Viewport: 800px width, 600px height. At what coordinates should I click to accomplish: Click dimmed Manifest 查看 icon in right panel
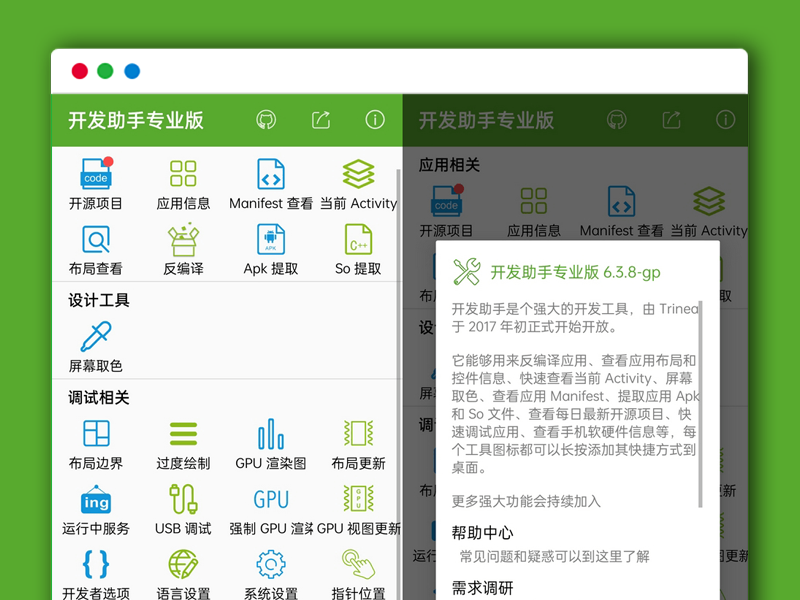(x=621, y=201)
